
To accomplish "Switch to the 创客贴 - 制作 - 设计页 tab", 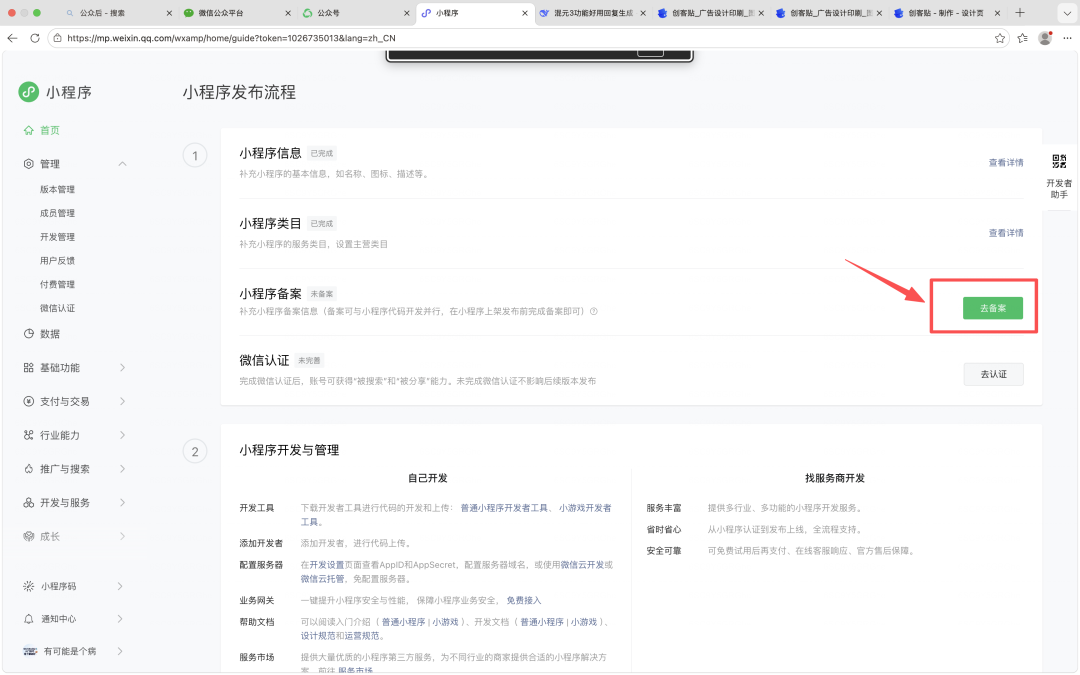I will tap(946, 13).
